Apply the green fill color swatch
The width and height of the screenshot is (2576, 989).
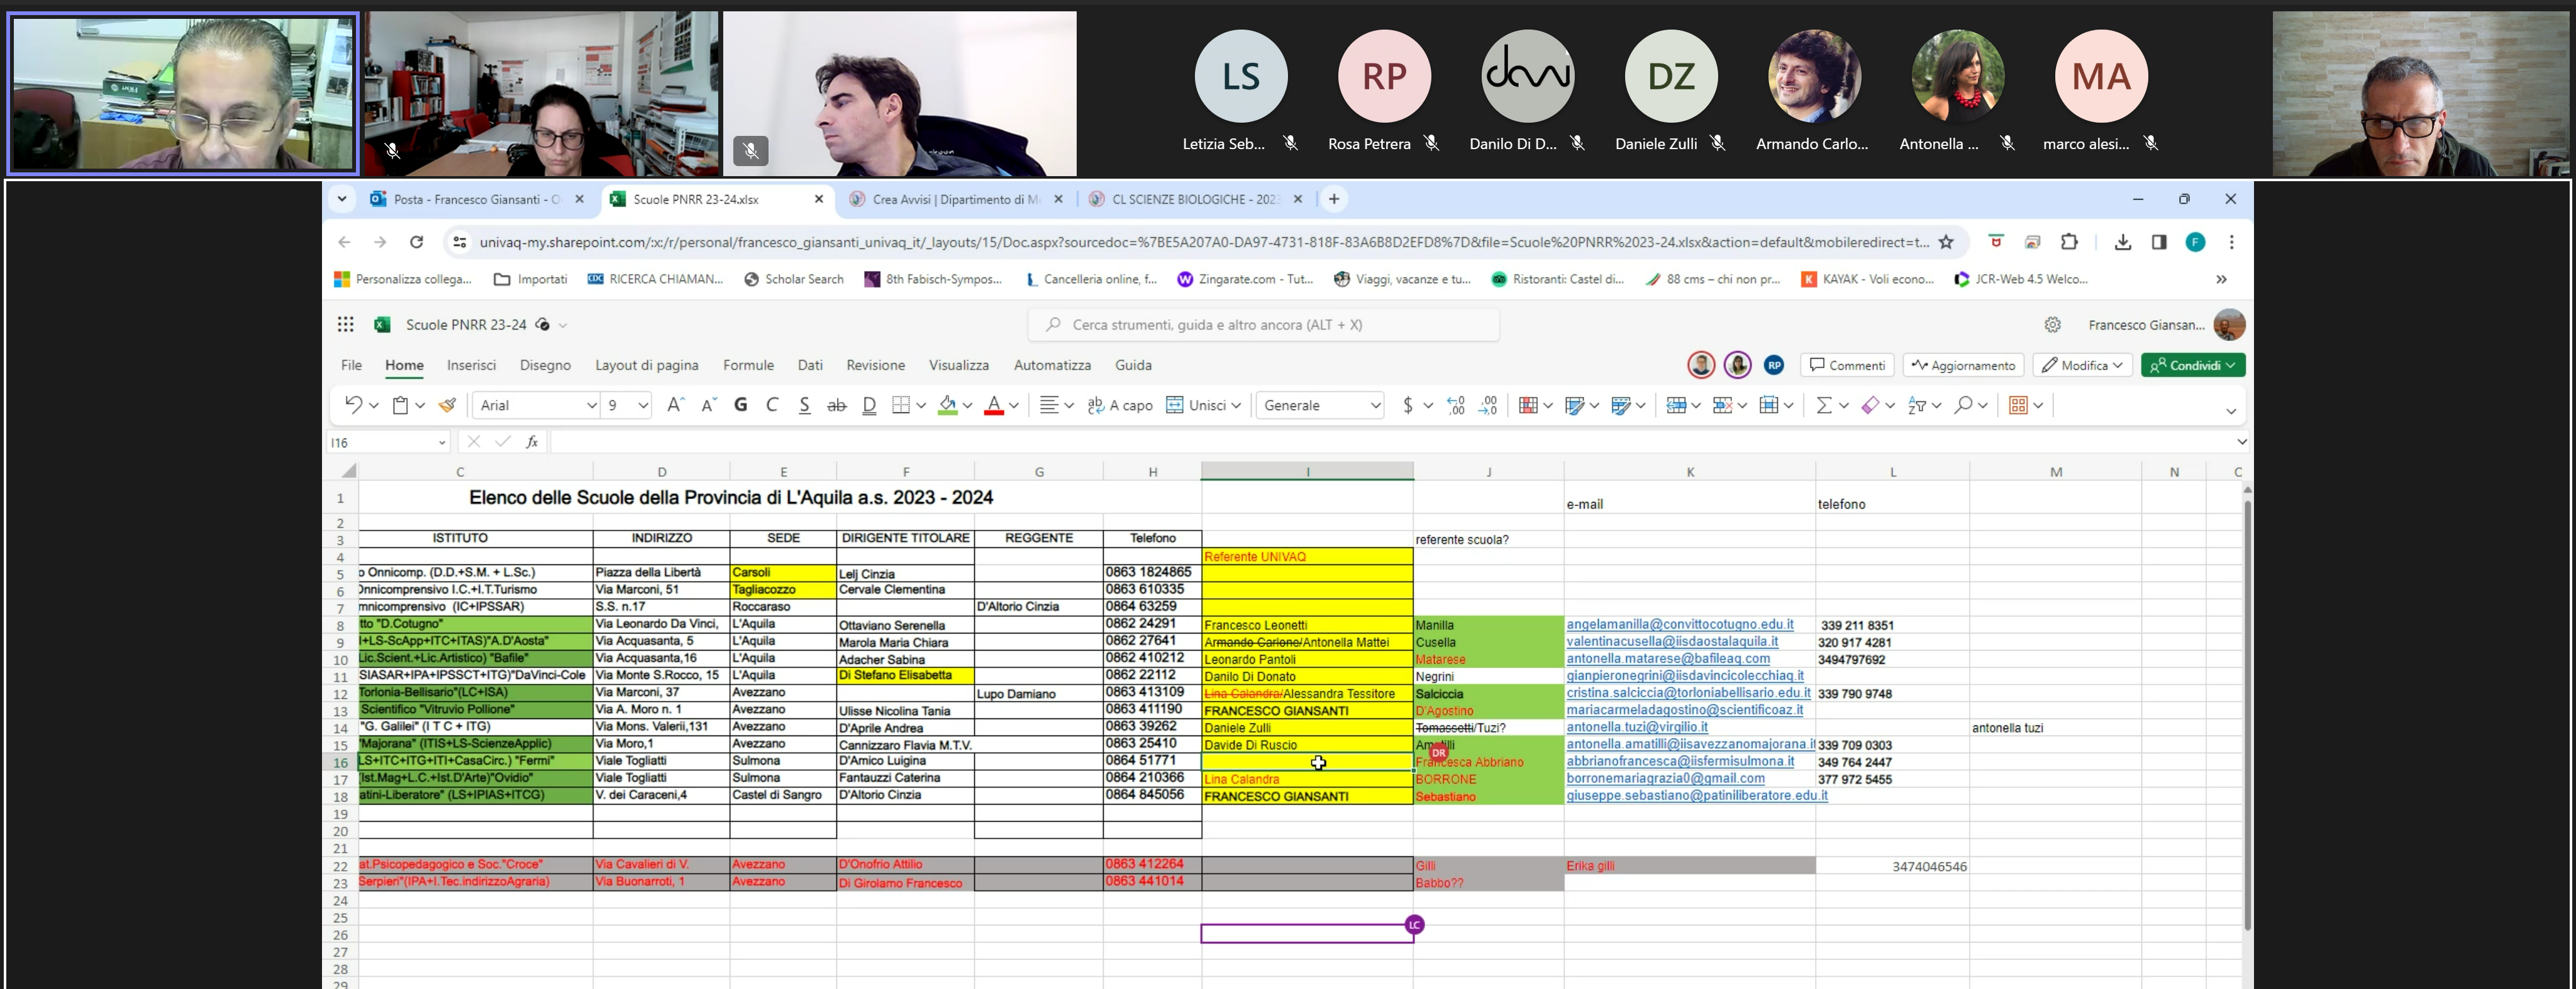coord(947,405)
